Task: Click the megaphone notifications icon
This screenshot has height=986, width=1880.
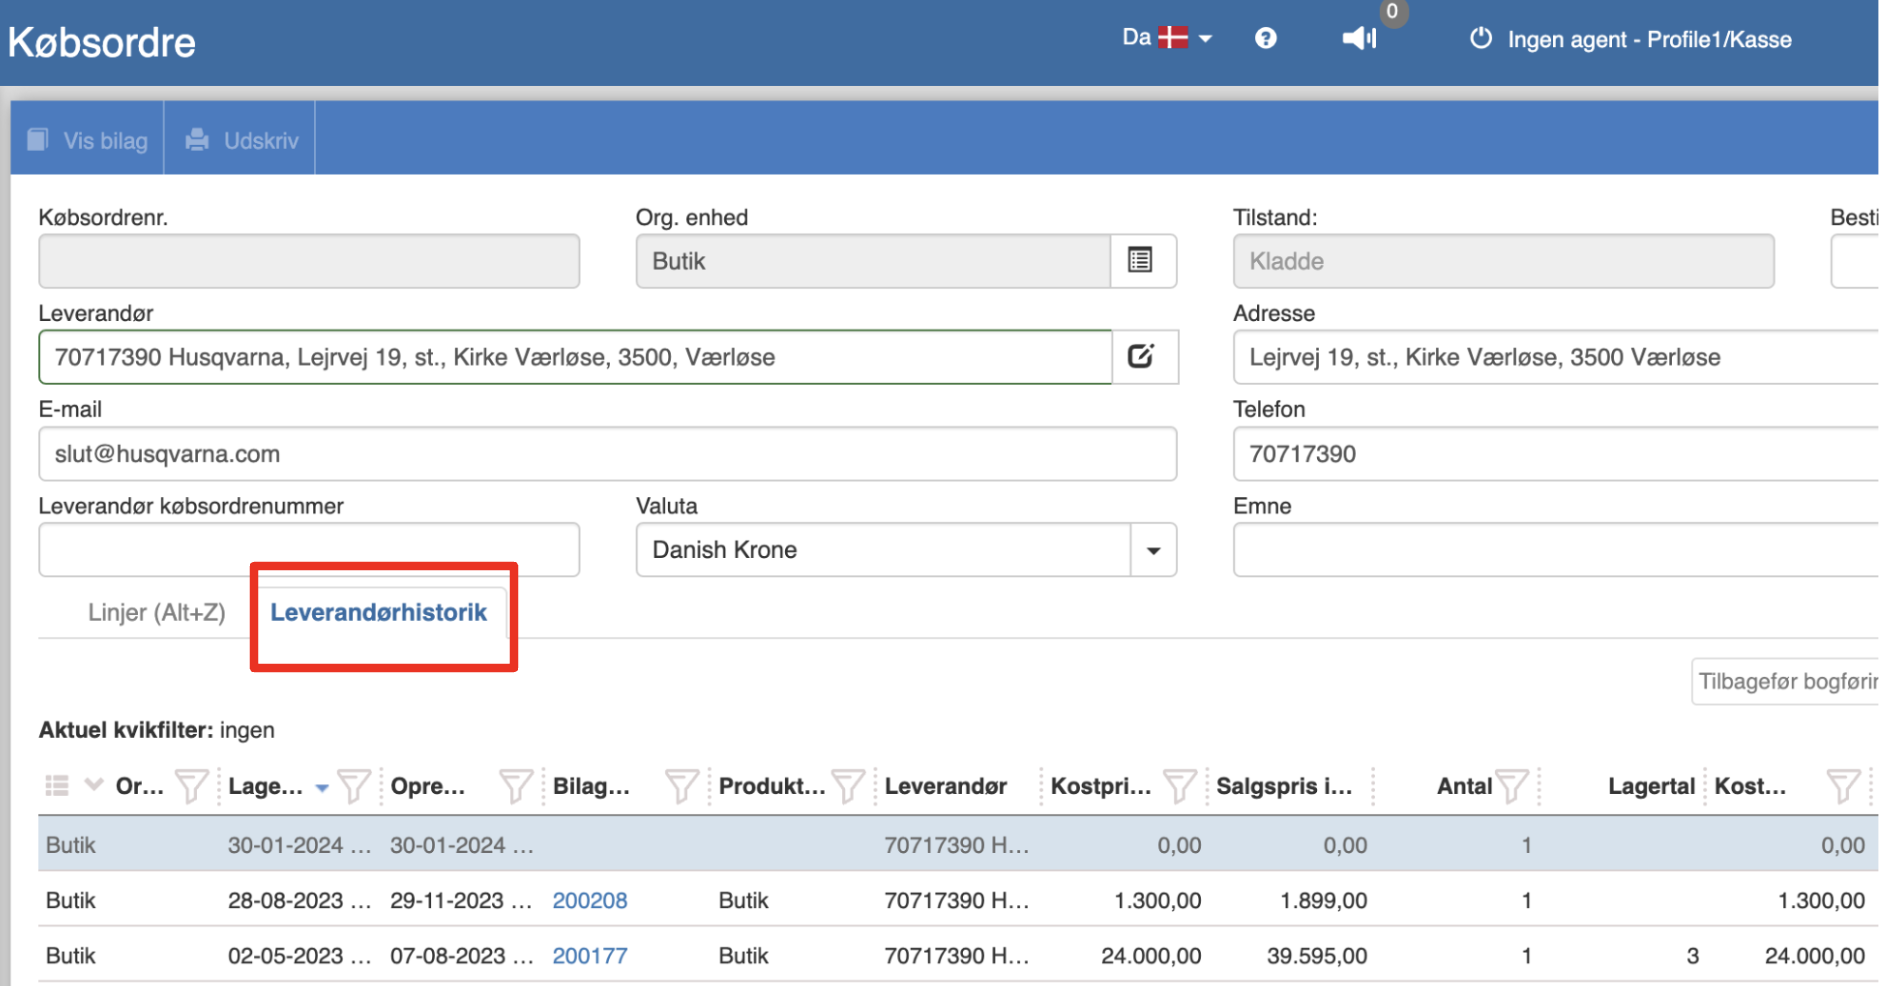Action: click(x=1359, y=38)
